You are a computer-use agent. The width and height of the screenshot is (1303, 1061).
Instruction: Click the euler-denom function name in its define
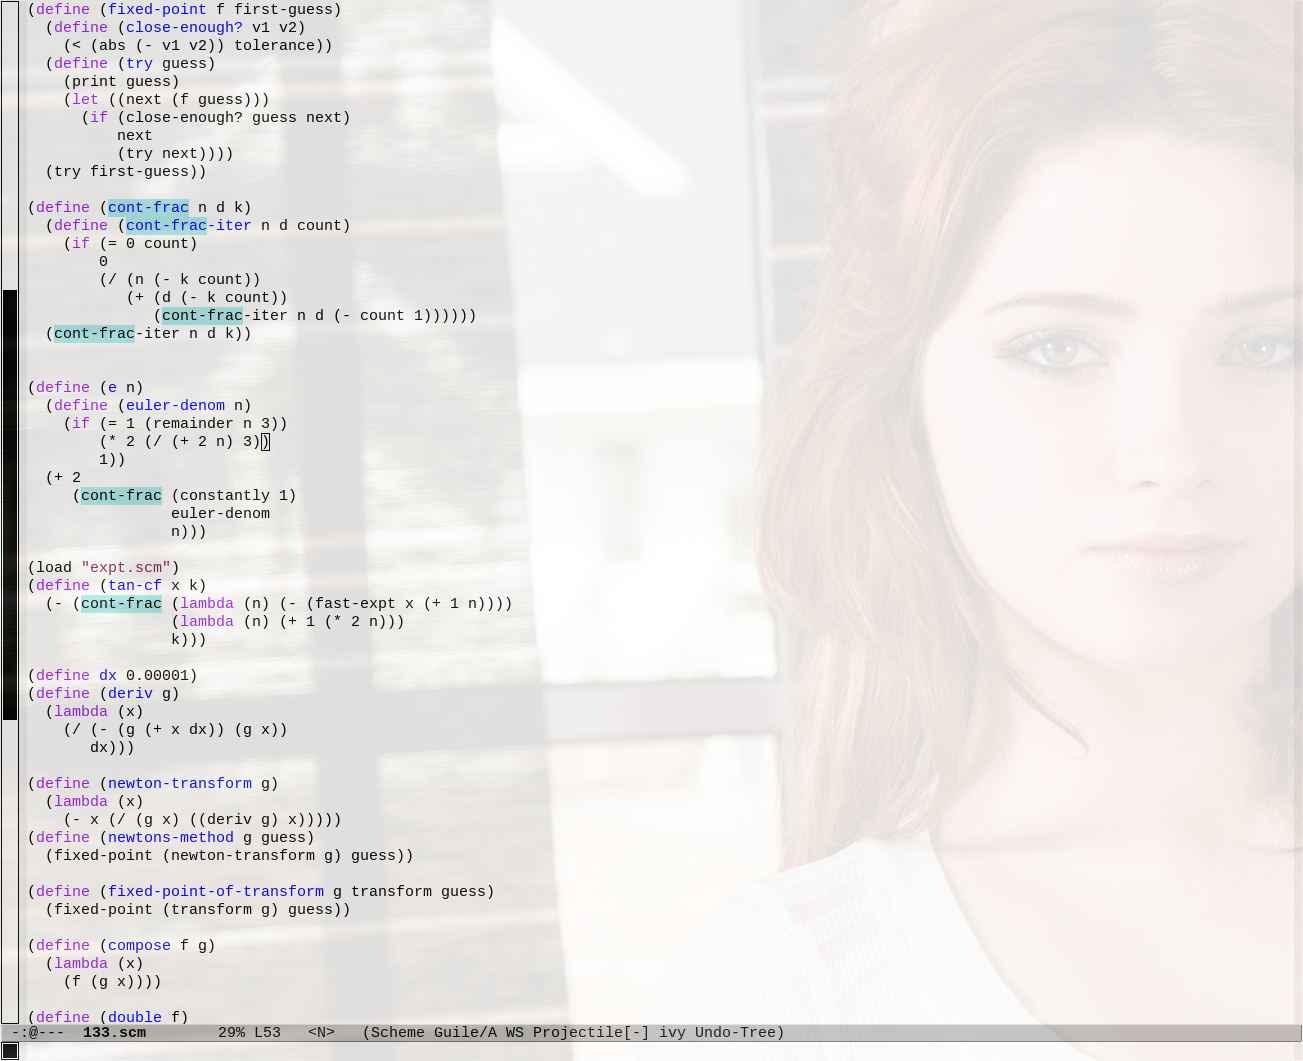pos(175,405)
